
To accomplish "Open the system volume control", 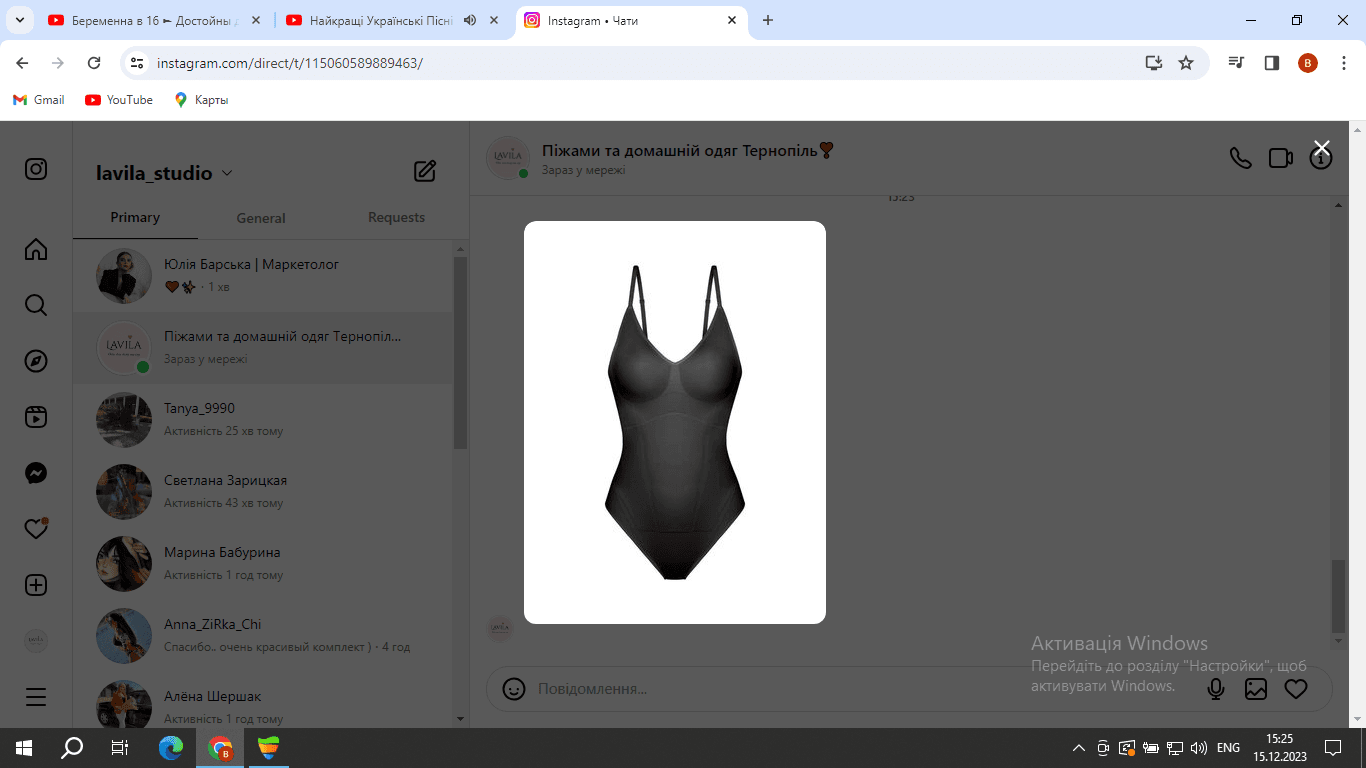I will (x=1200, y=748).
